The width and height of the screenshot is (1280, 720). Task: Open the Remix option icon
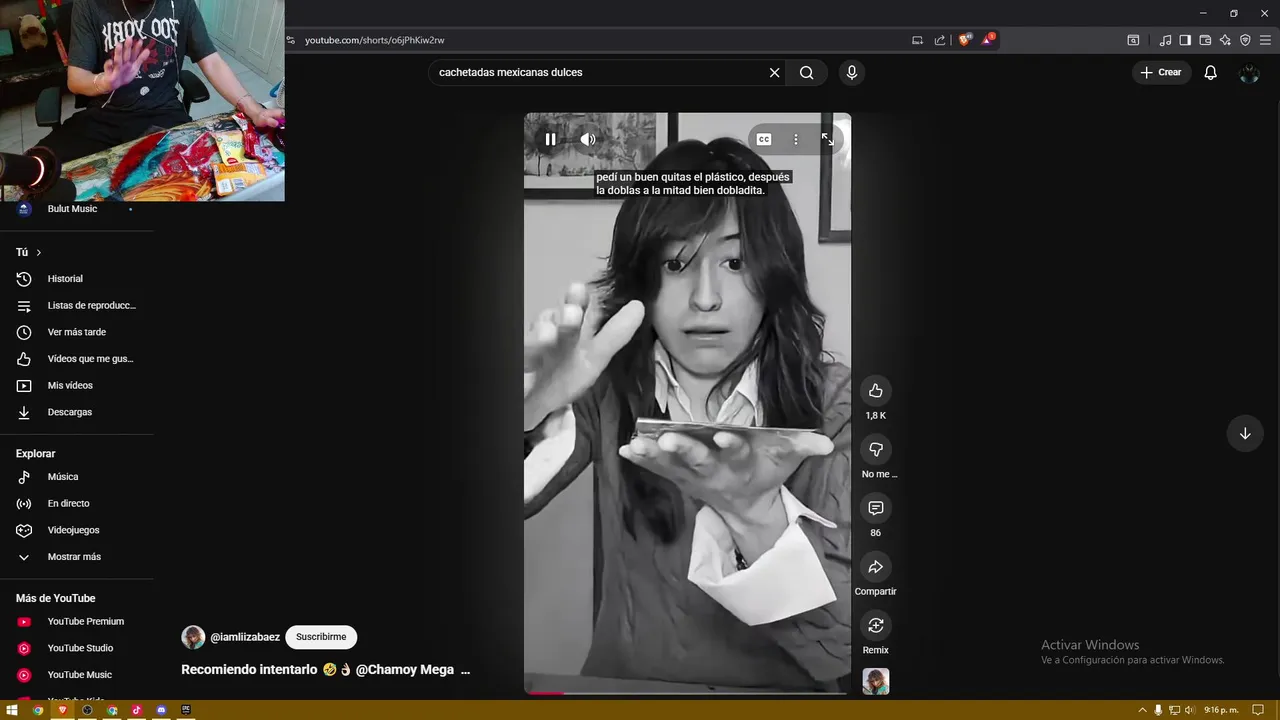click(876, 626)
